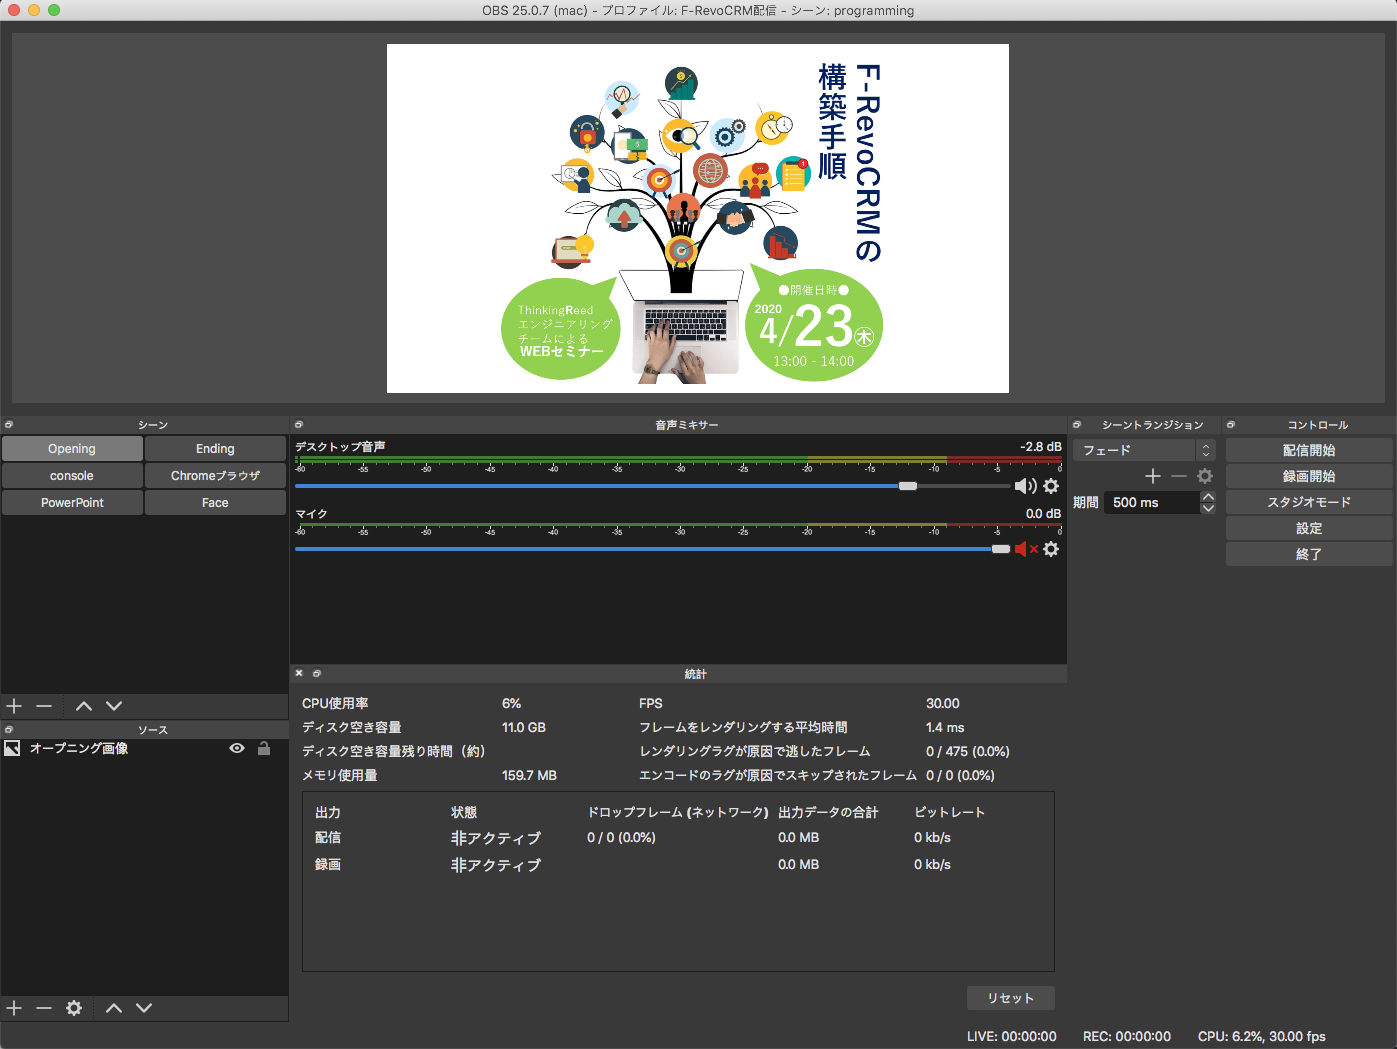Screen dimensions: 1397x1049
Task: Select オープニング画像 source row
Action: (144, 748)
